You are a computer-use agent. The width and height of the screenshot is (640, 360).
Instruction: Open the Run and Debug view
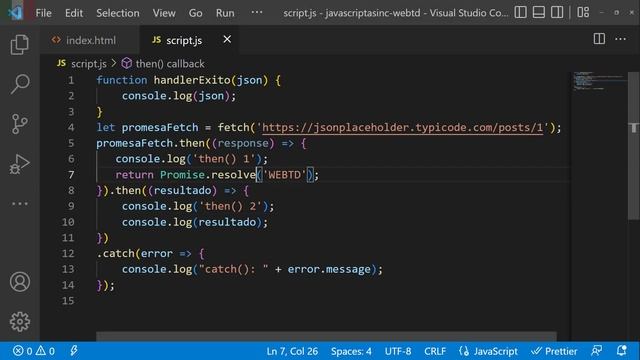point(20,164)
